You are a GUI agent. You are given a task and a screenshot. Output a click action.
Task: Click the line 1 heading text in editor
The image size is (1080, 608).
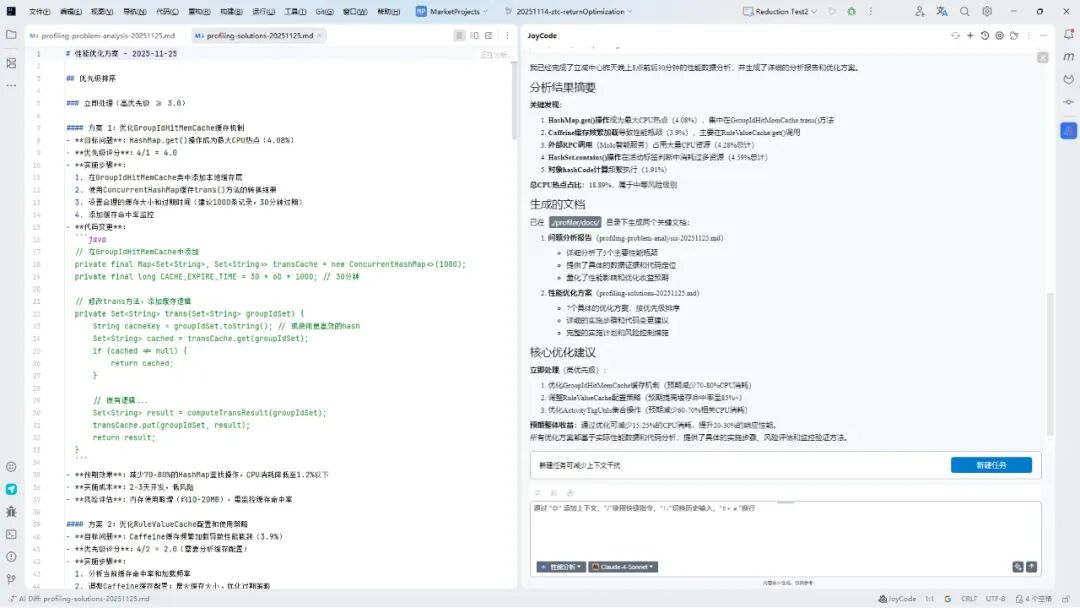pyautogui.click(x=121, y=54)
